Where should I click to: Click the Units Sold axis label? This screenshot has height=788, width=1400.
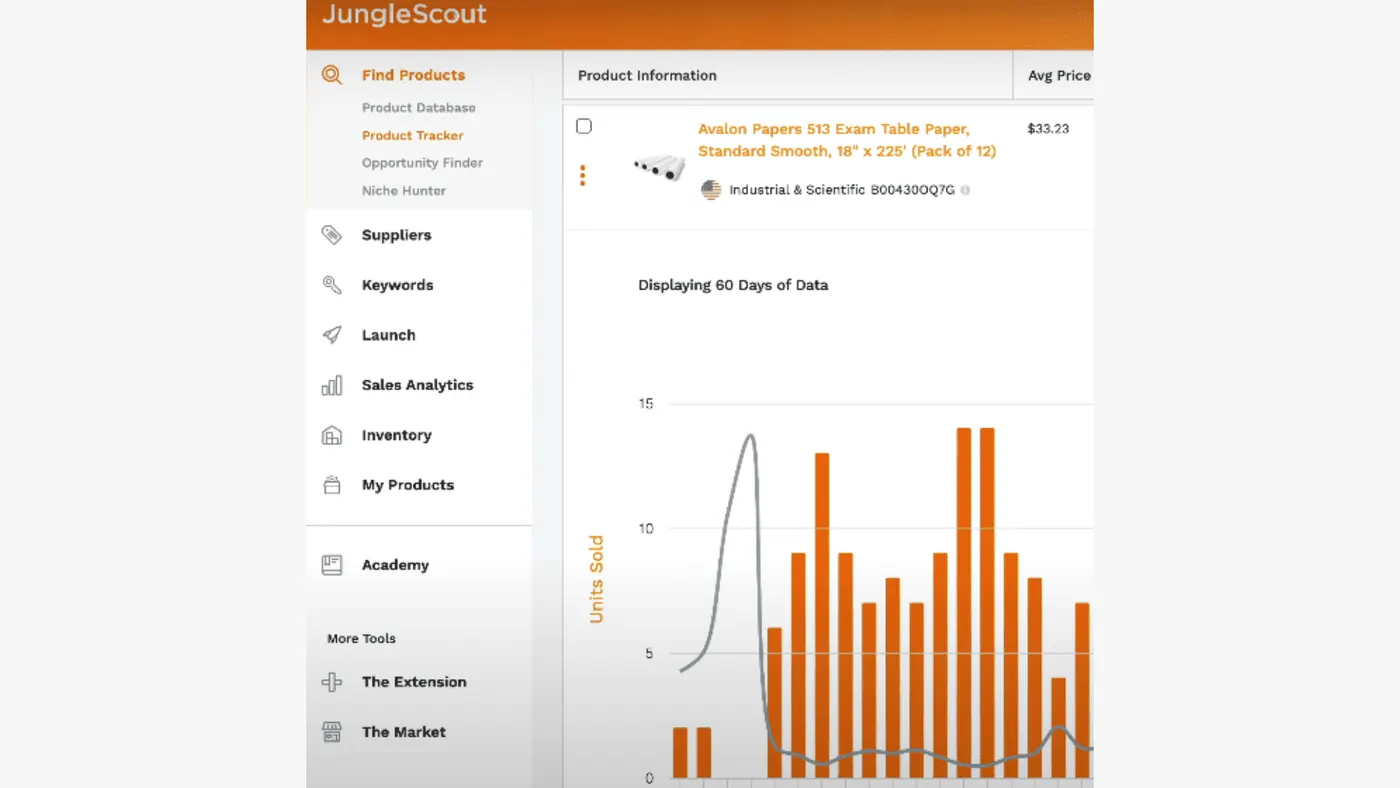[x=597, y=579]
